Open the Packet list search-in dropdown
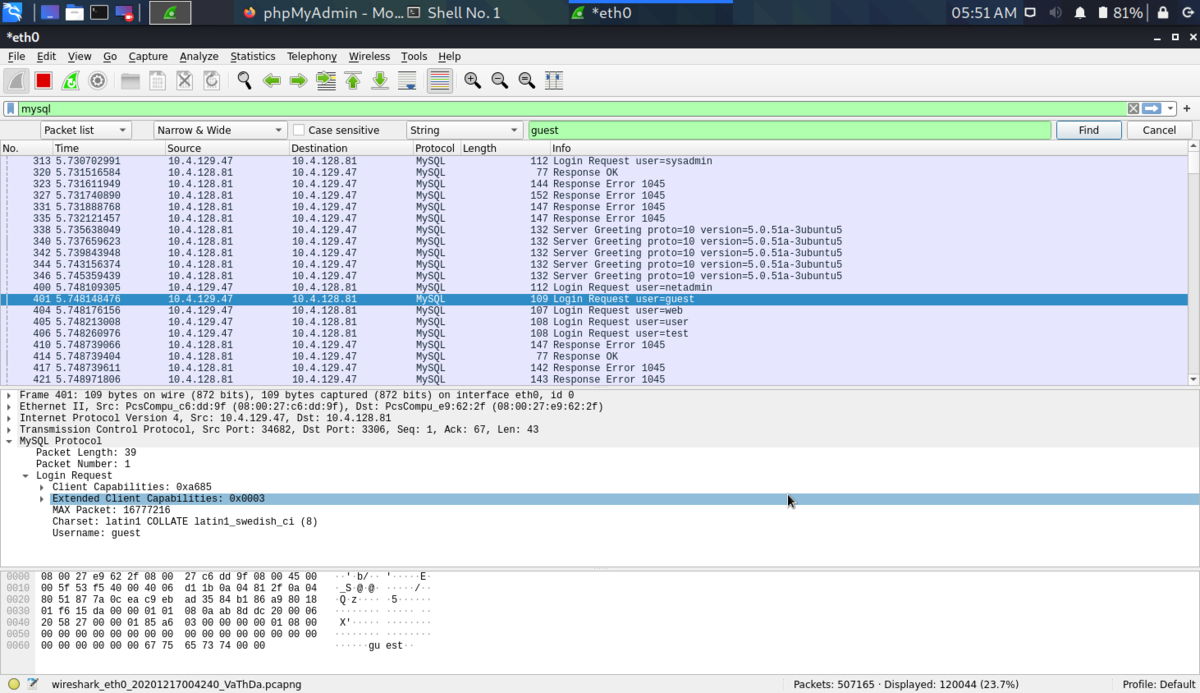The height and width of the screenshot is (693, 1200). click(x=86, y=130)
